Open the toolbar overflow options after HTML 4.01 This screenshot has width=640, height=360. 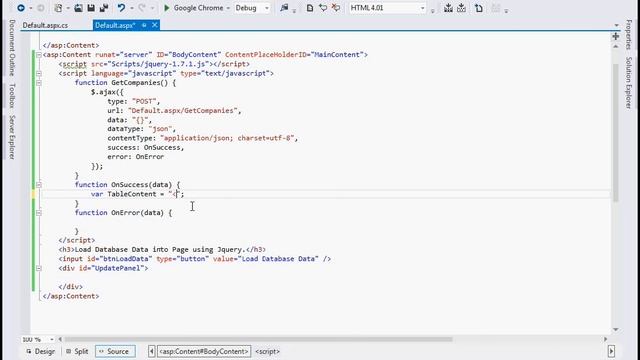click(x=433, y=11)
